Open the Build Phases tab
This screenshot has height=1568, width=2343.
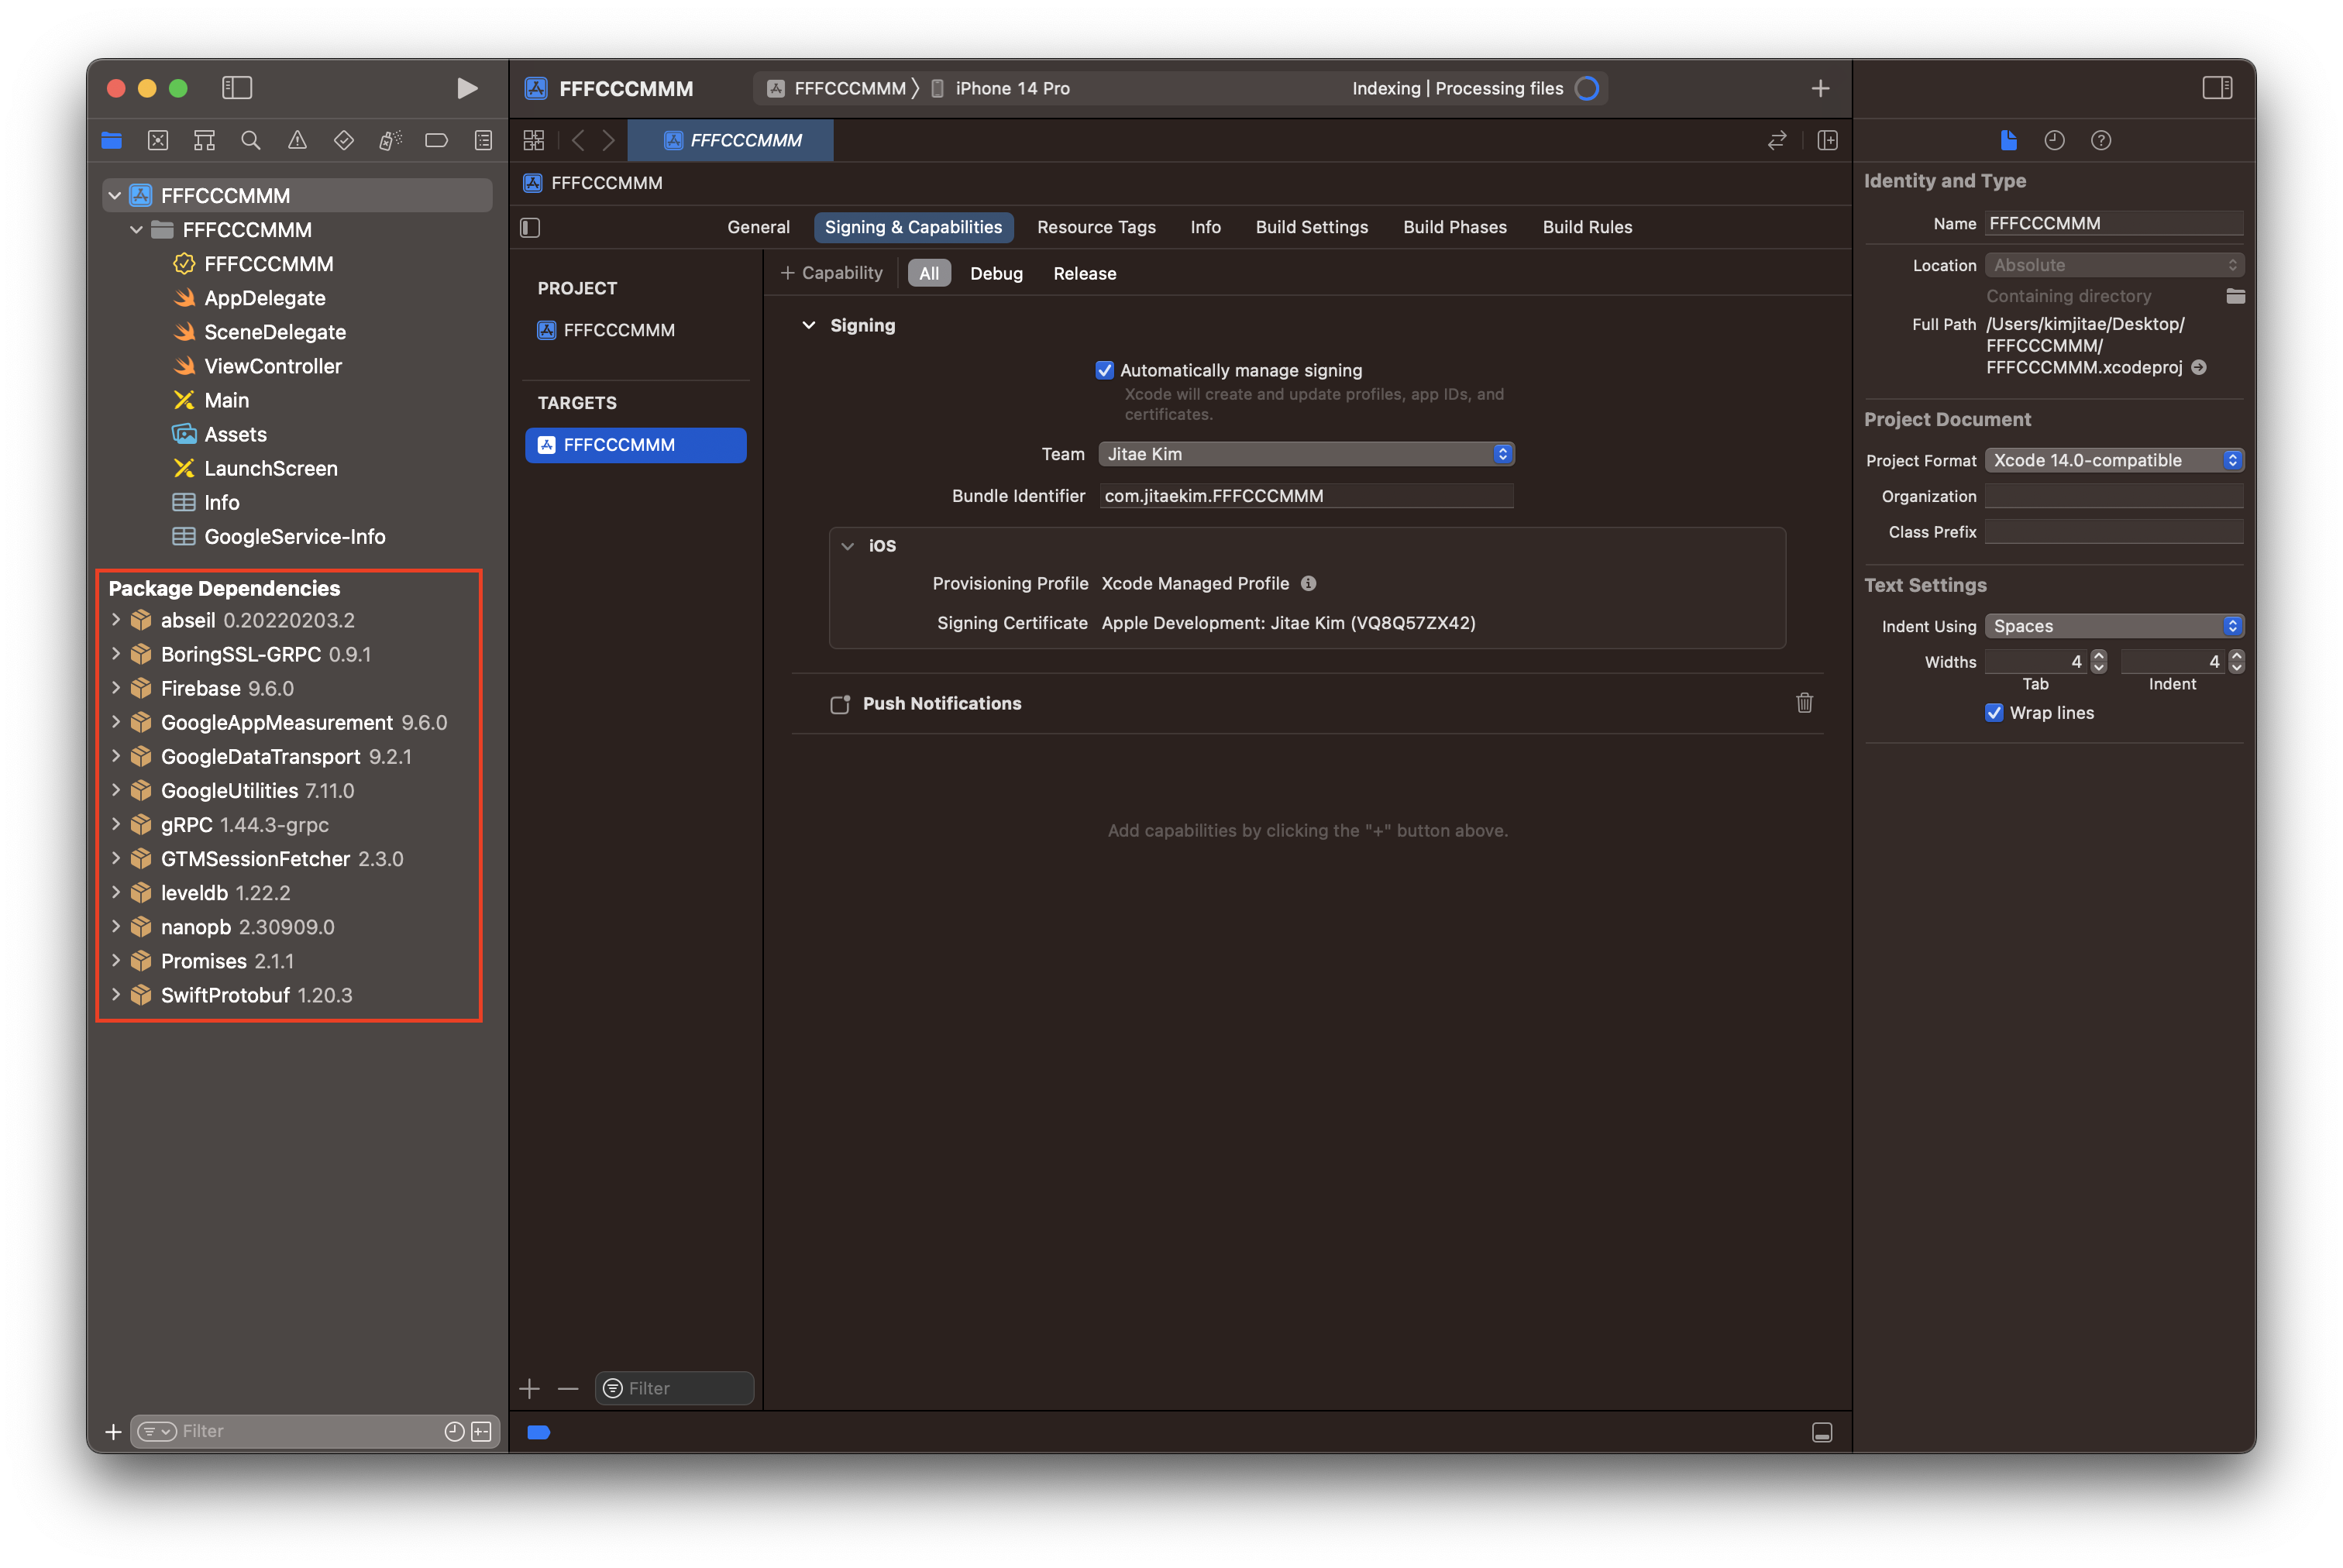click(1454, 227)
